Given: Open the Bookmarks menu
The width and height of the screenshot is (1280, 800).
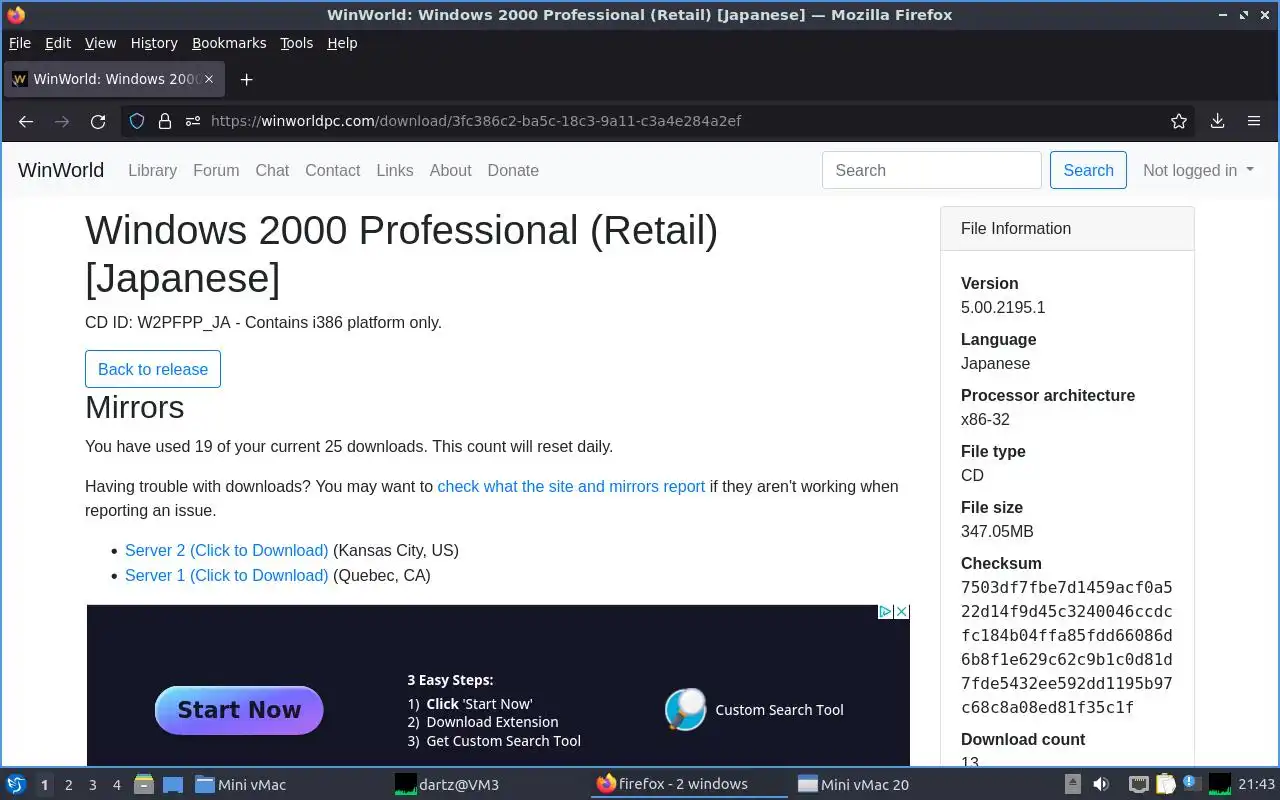Looking at the screenshot, I should (x=229, y=43).
